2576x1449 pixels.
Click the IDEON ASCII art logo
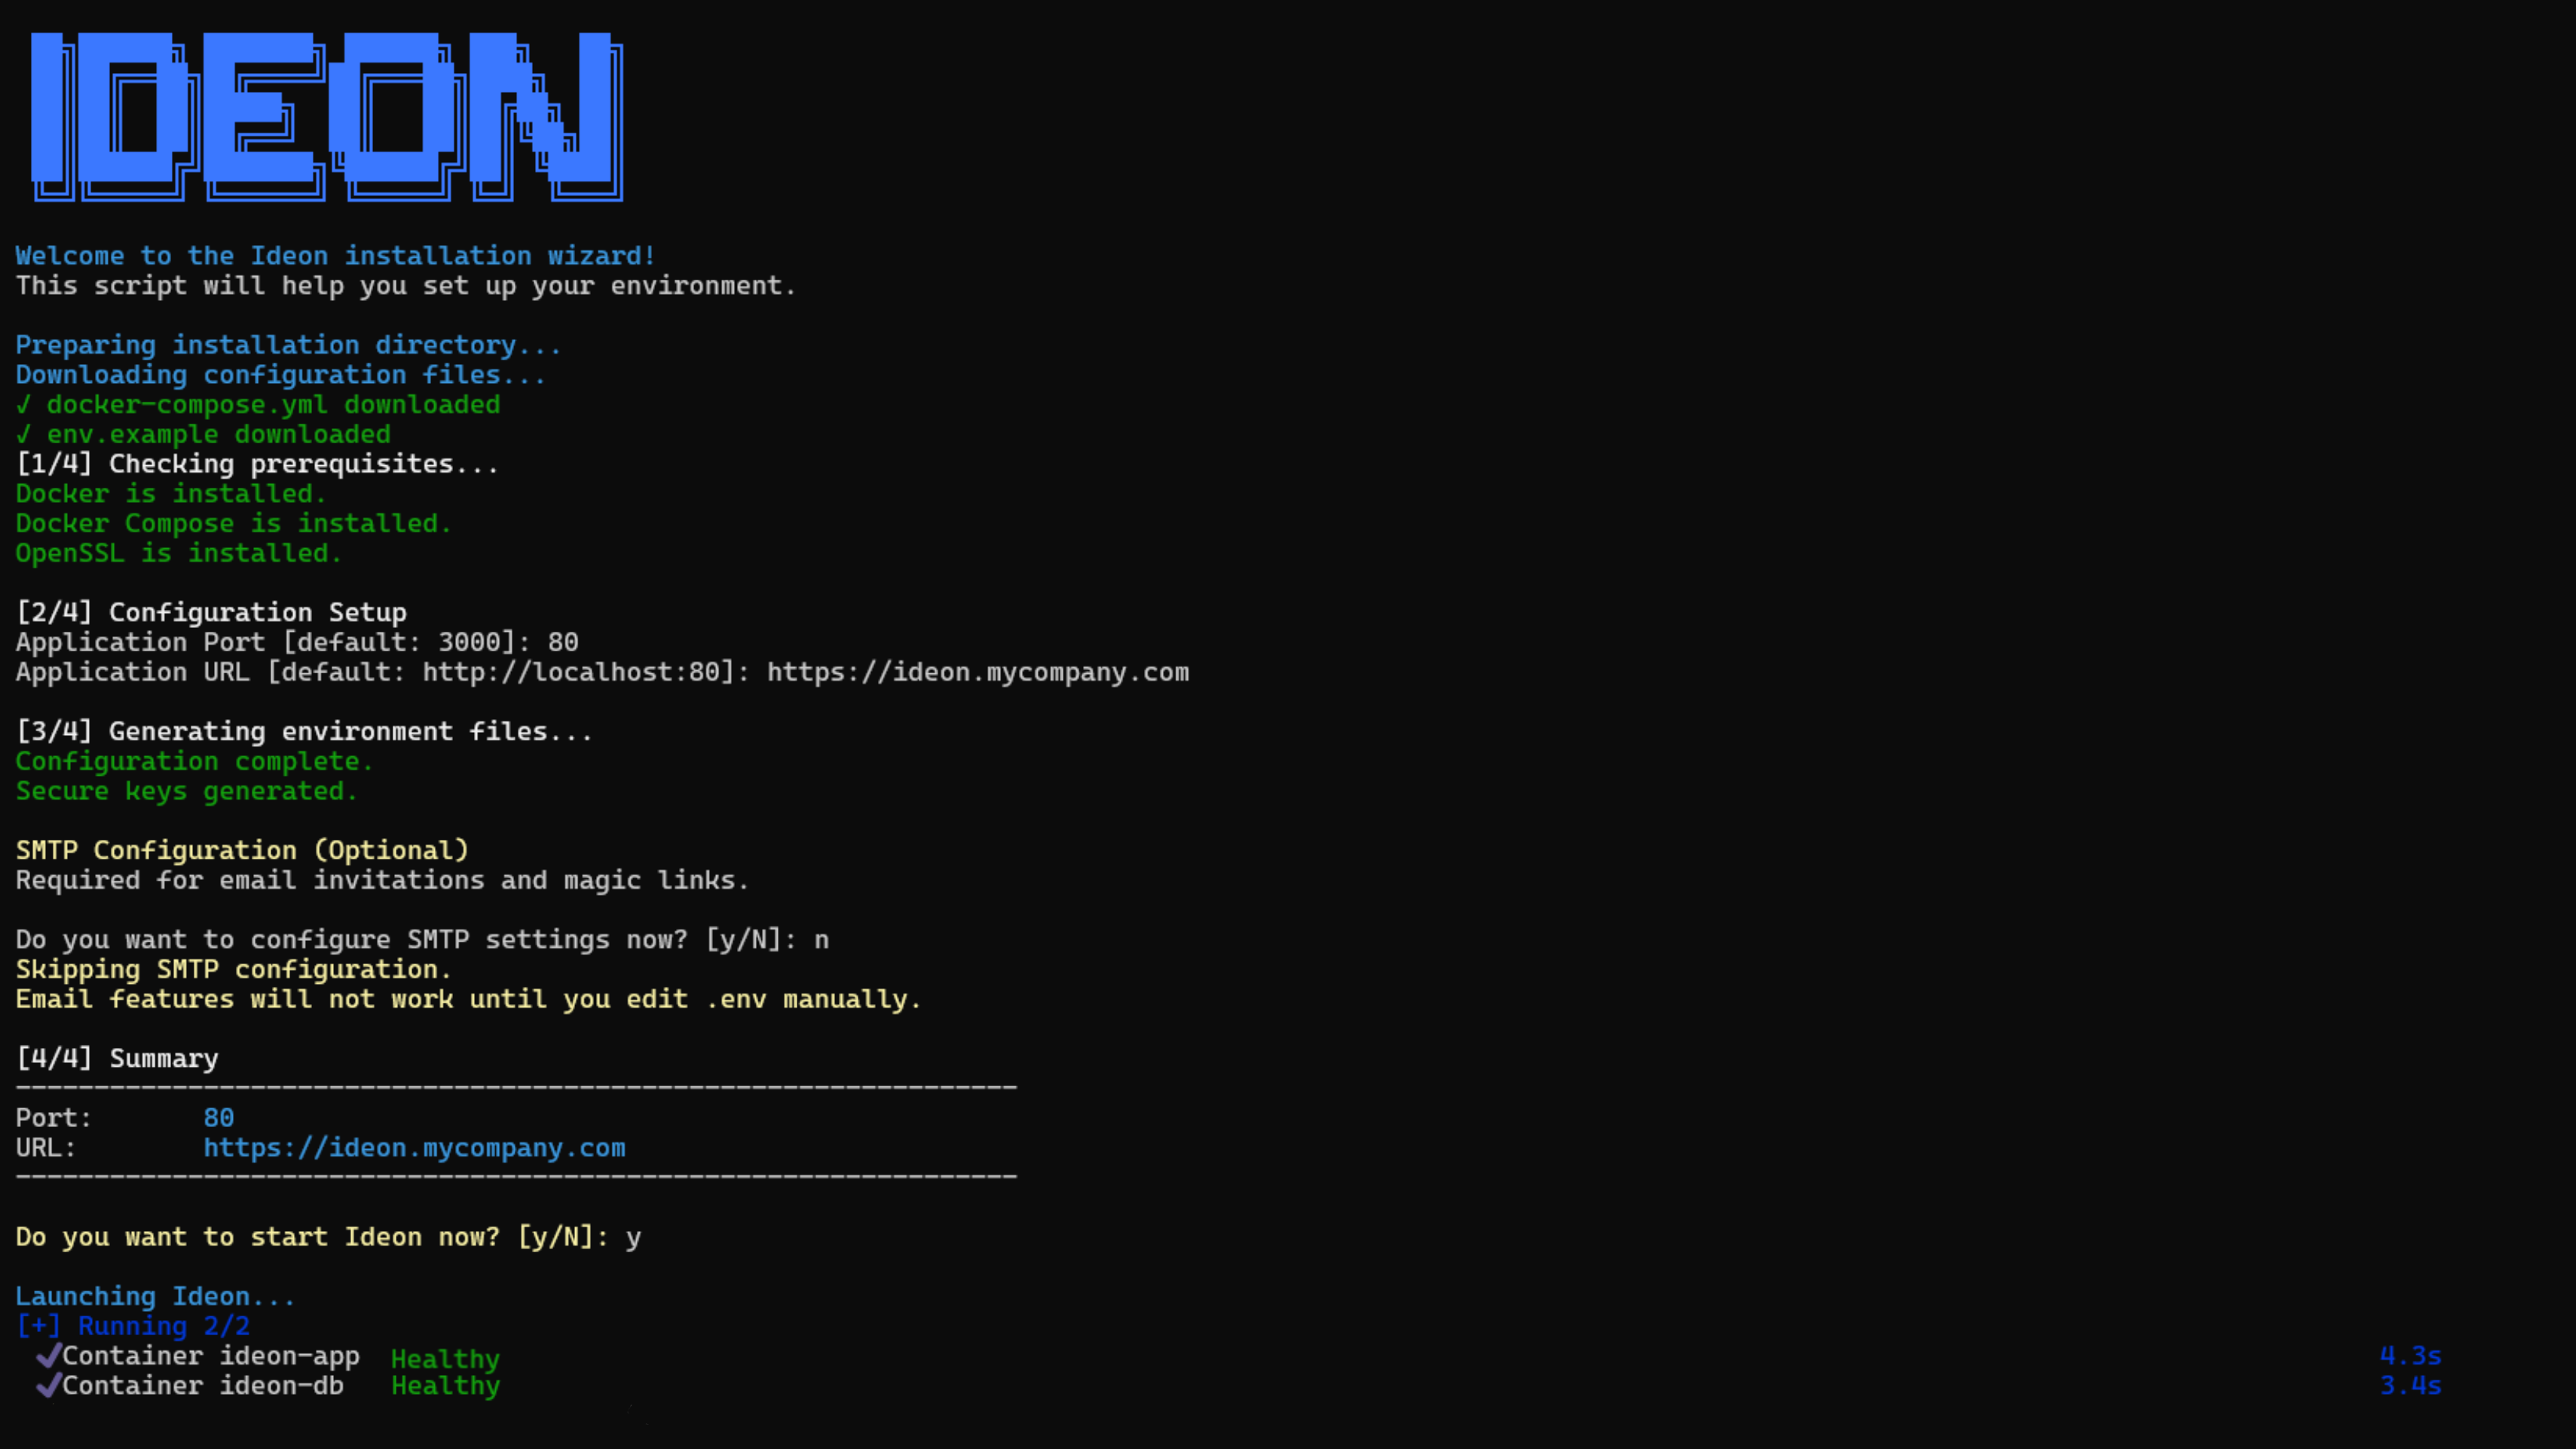326,116
